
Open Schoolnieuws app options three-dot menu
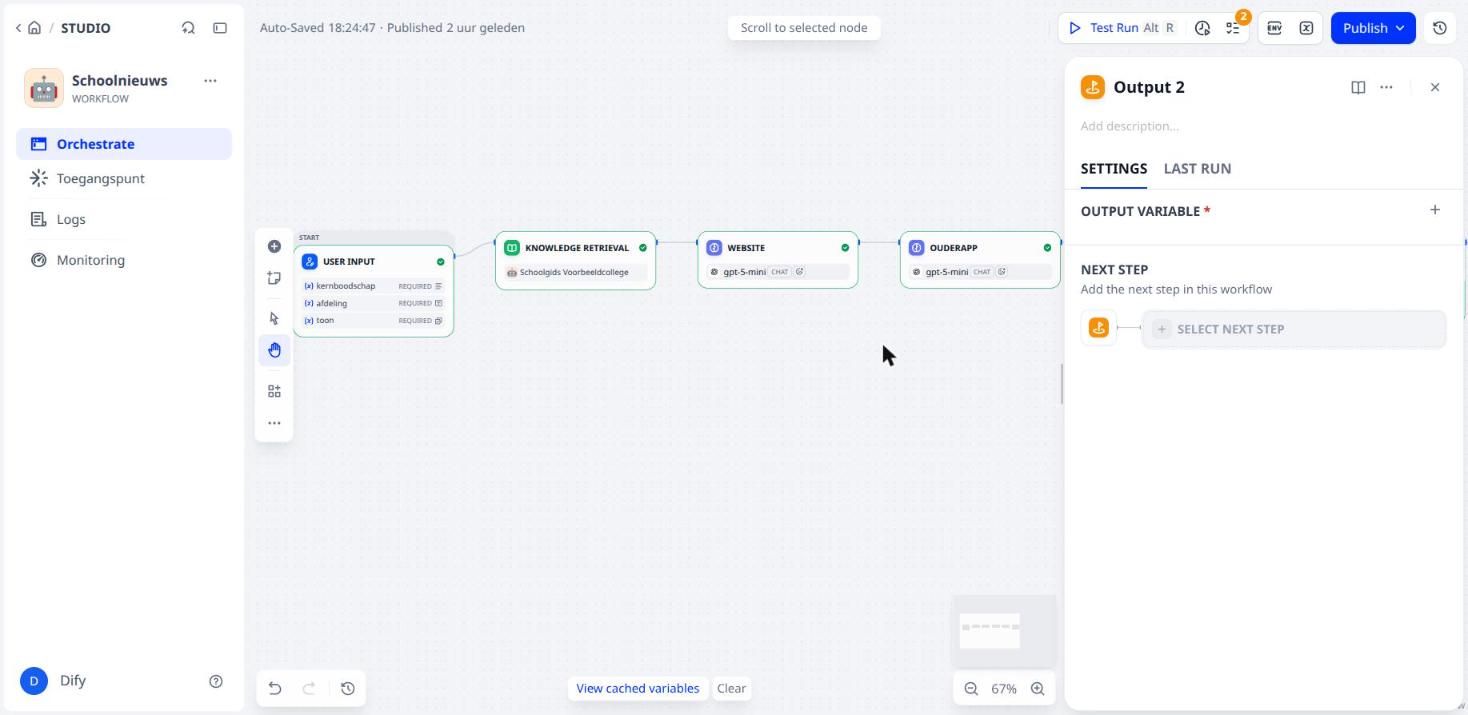click(210, 80)
